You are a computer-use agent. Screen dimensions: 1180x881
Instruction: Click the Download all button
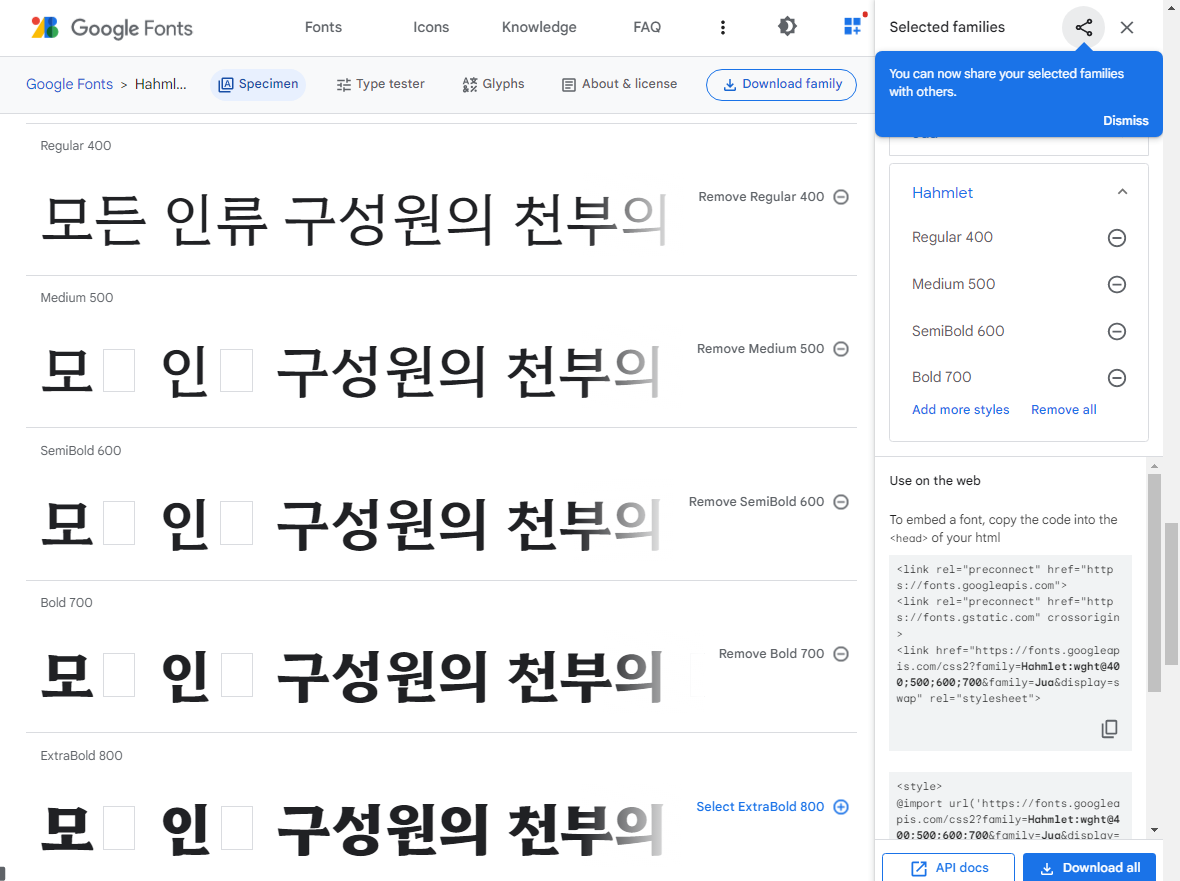1090,867
